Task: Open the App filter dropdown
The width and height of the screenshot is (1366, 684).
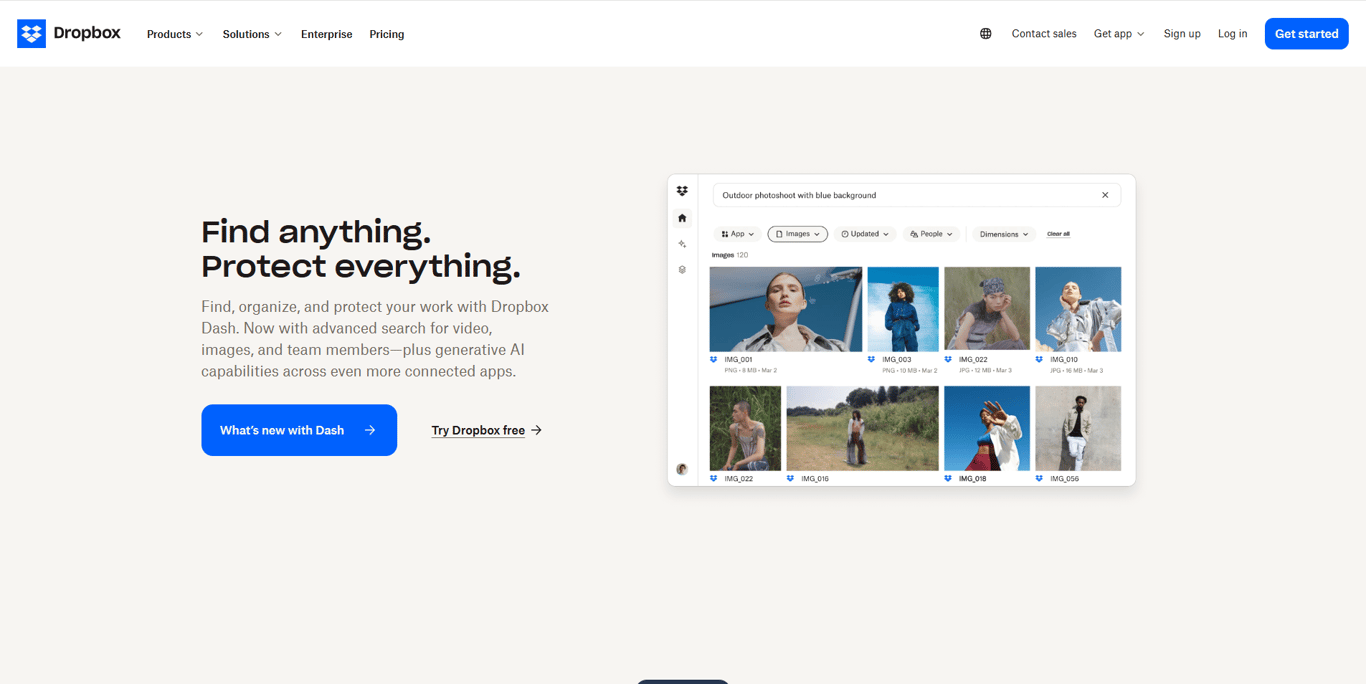Action: pyautogui.click(x=738, y=234)
